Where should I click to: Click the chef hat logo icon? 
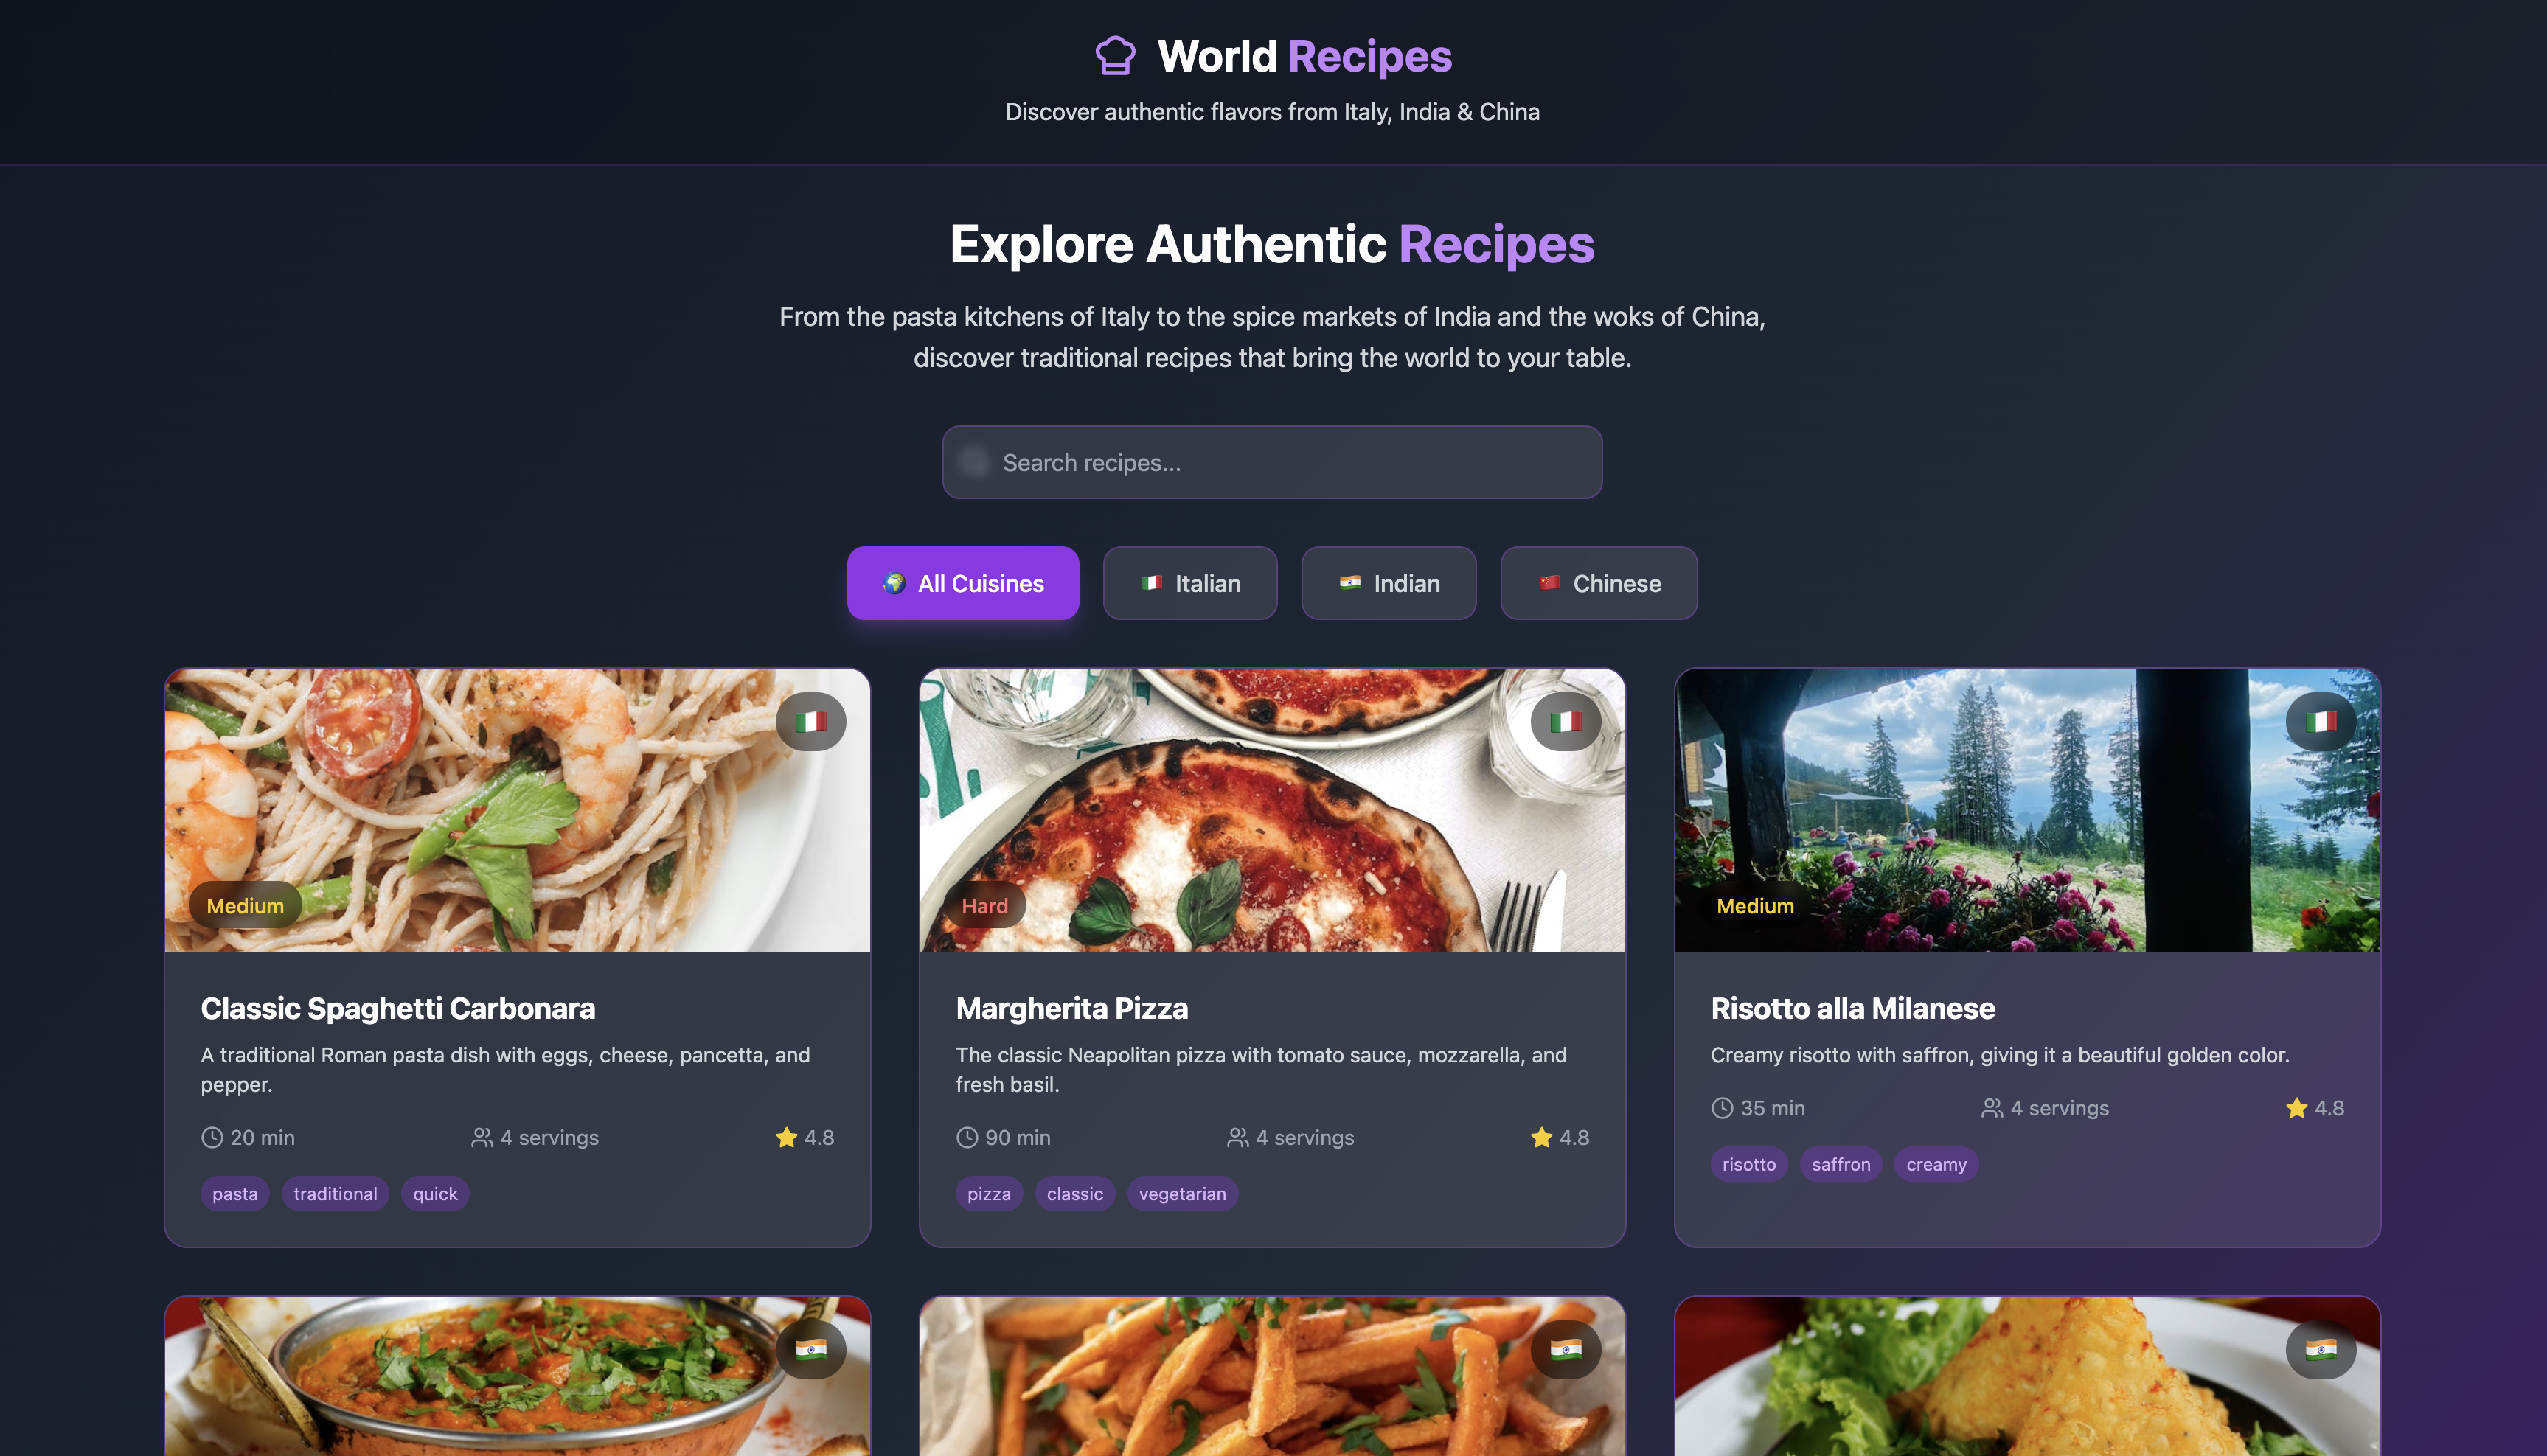click(x=1115, y=56)
